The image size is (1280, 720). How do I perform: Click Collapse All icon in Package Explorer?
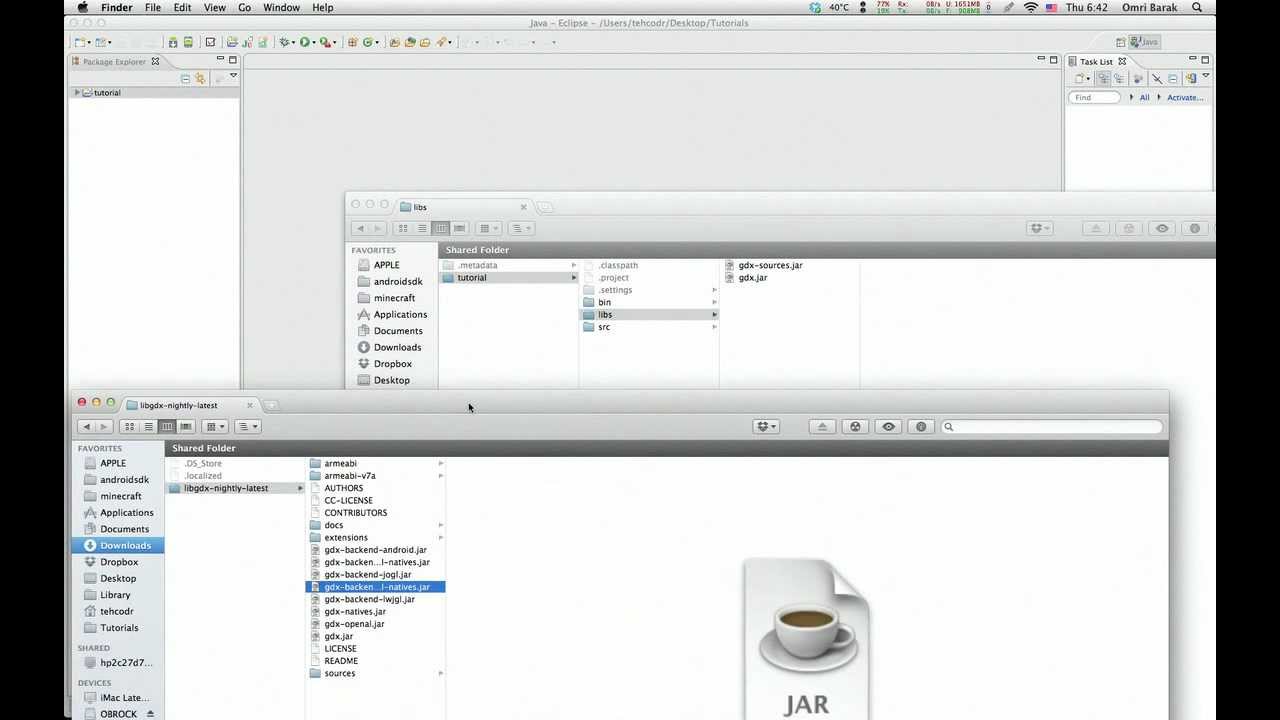coord(185,78)
